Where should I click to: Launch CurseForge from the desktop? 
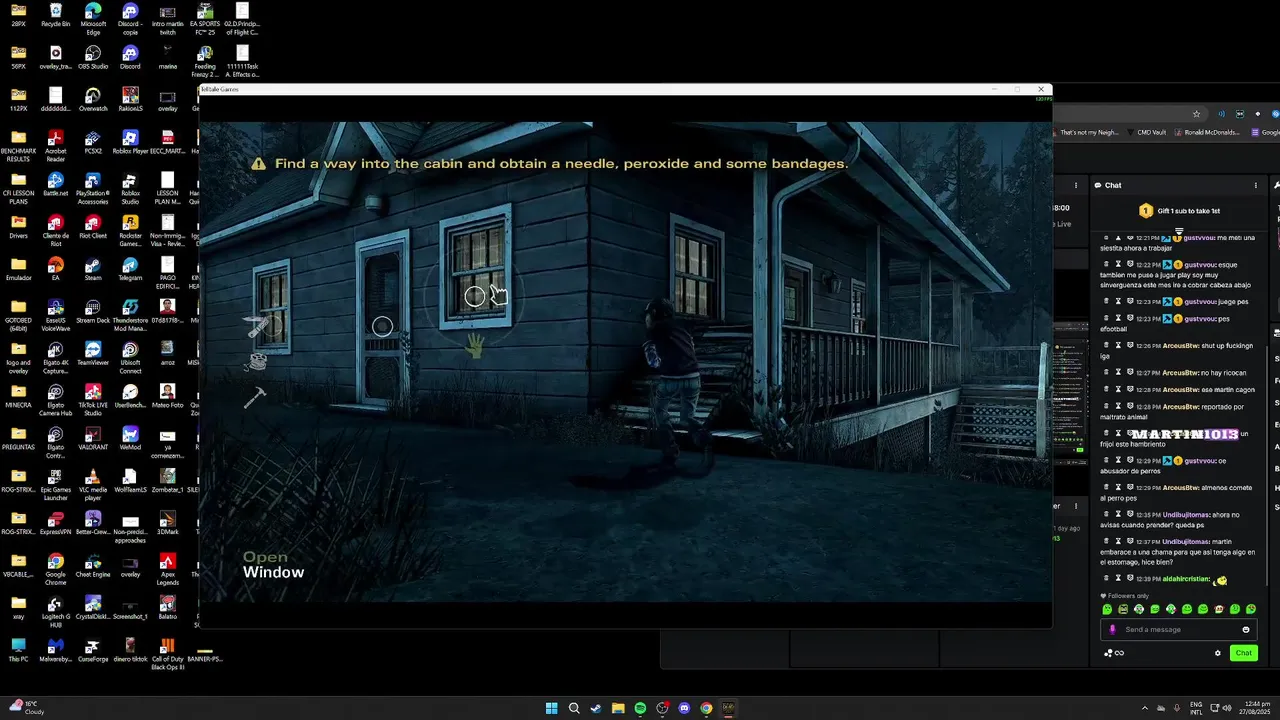pos(93,650)
